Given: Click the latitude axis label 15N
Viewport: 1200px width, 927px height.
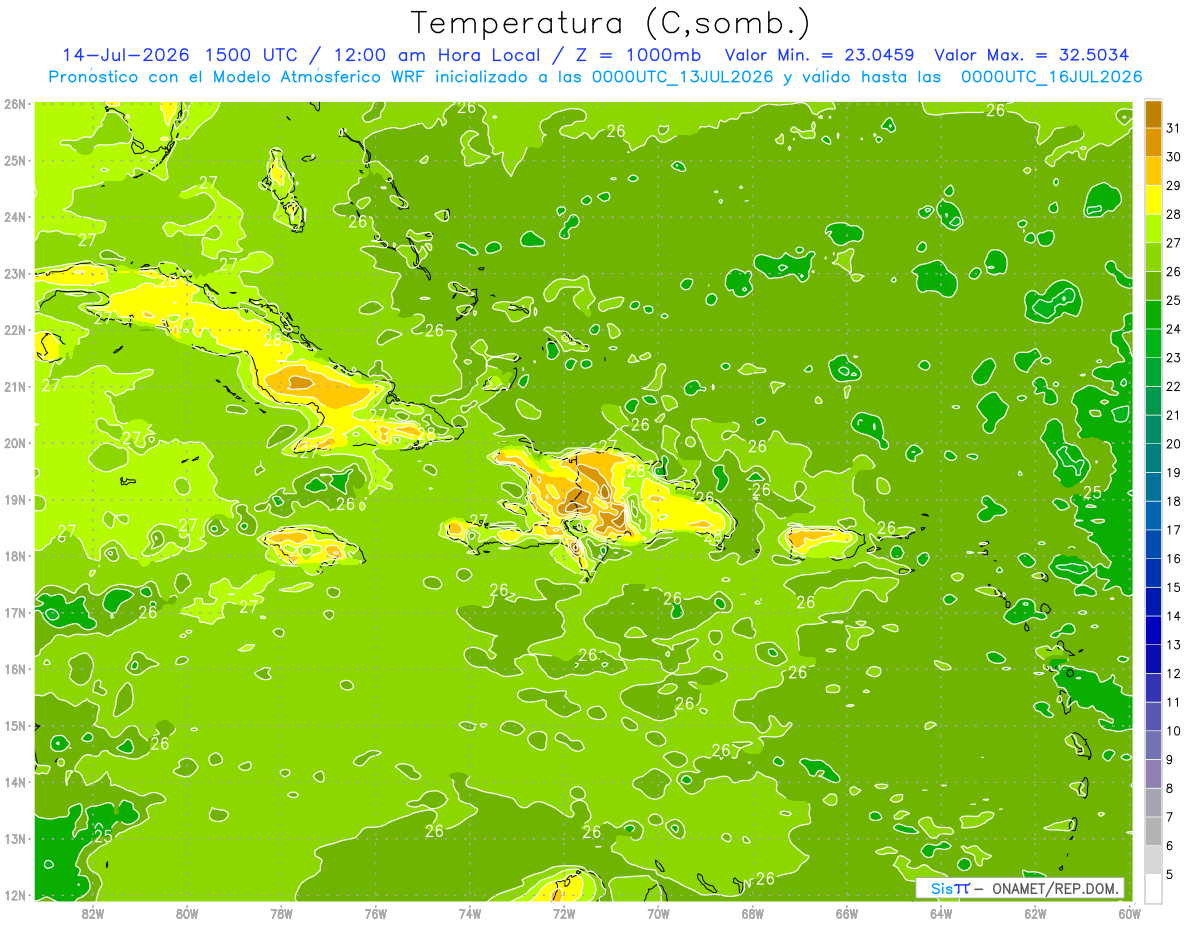Looking at the screenshot, I should tap(16, 726).
